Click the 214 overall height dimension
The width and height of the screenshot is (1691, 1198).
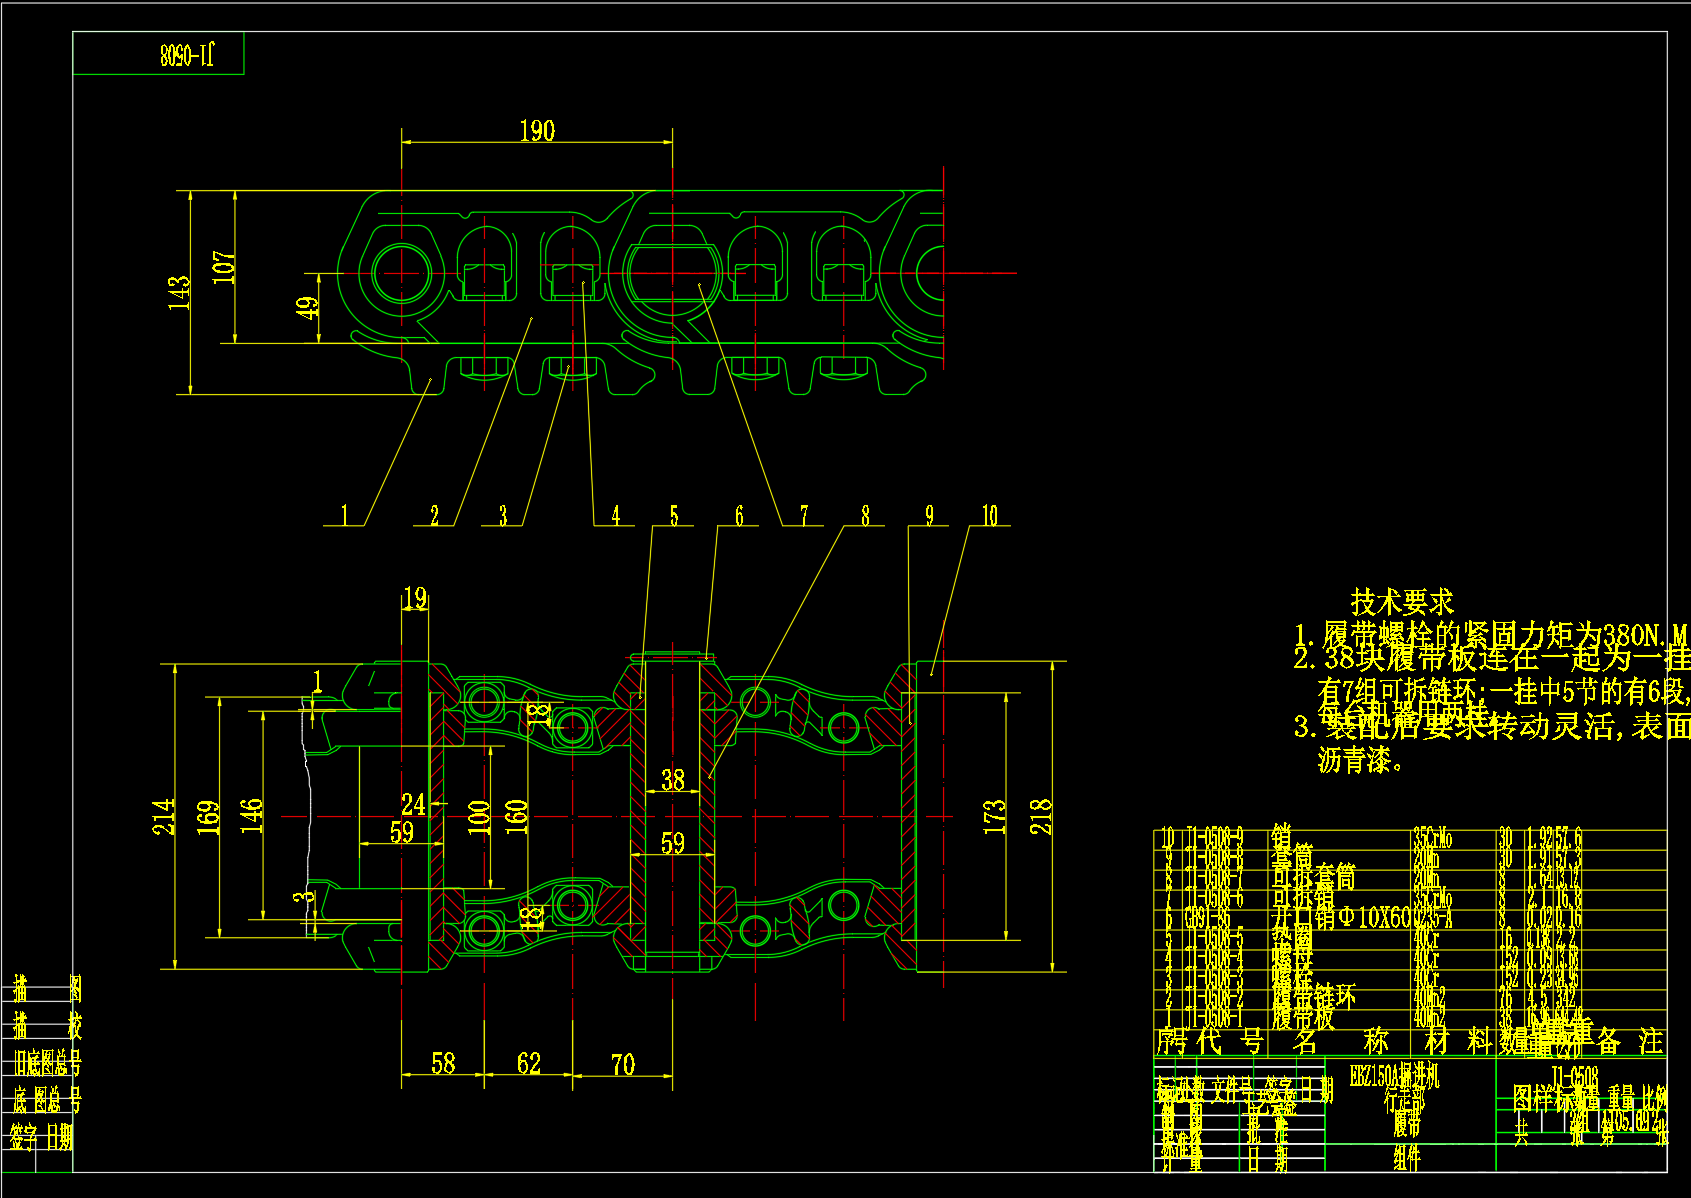coord(164,817)
